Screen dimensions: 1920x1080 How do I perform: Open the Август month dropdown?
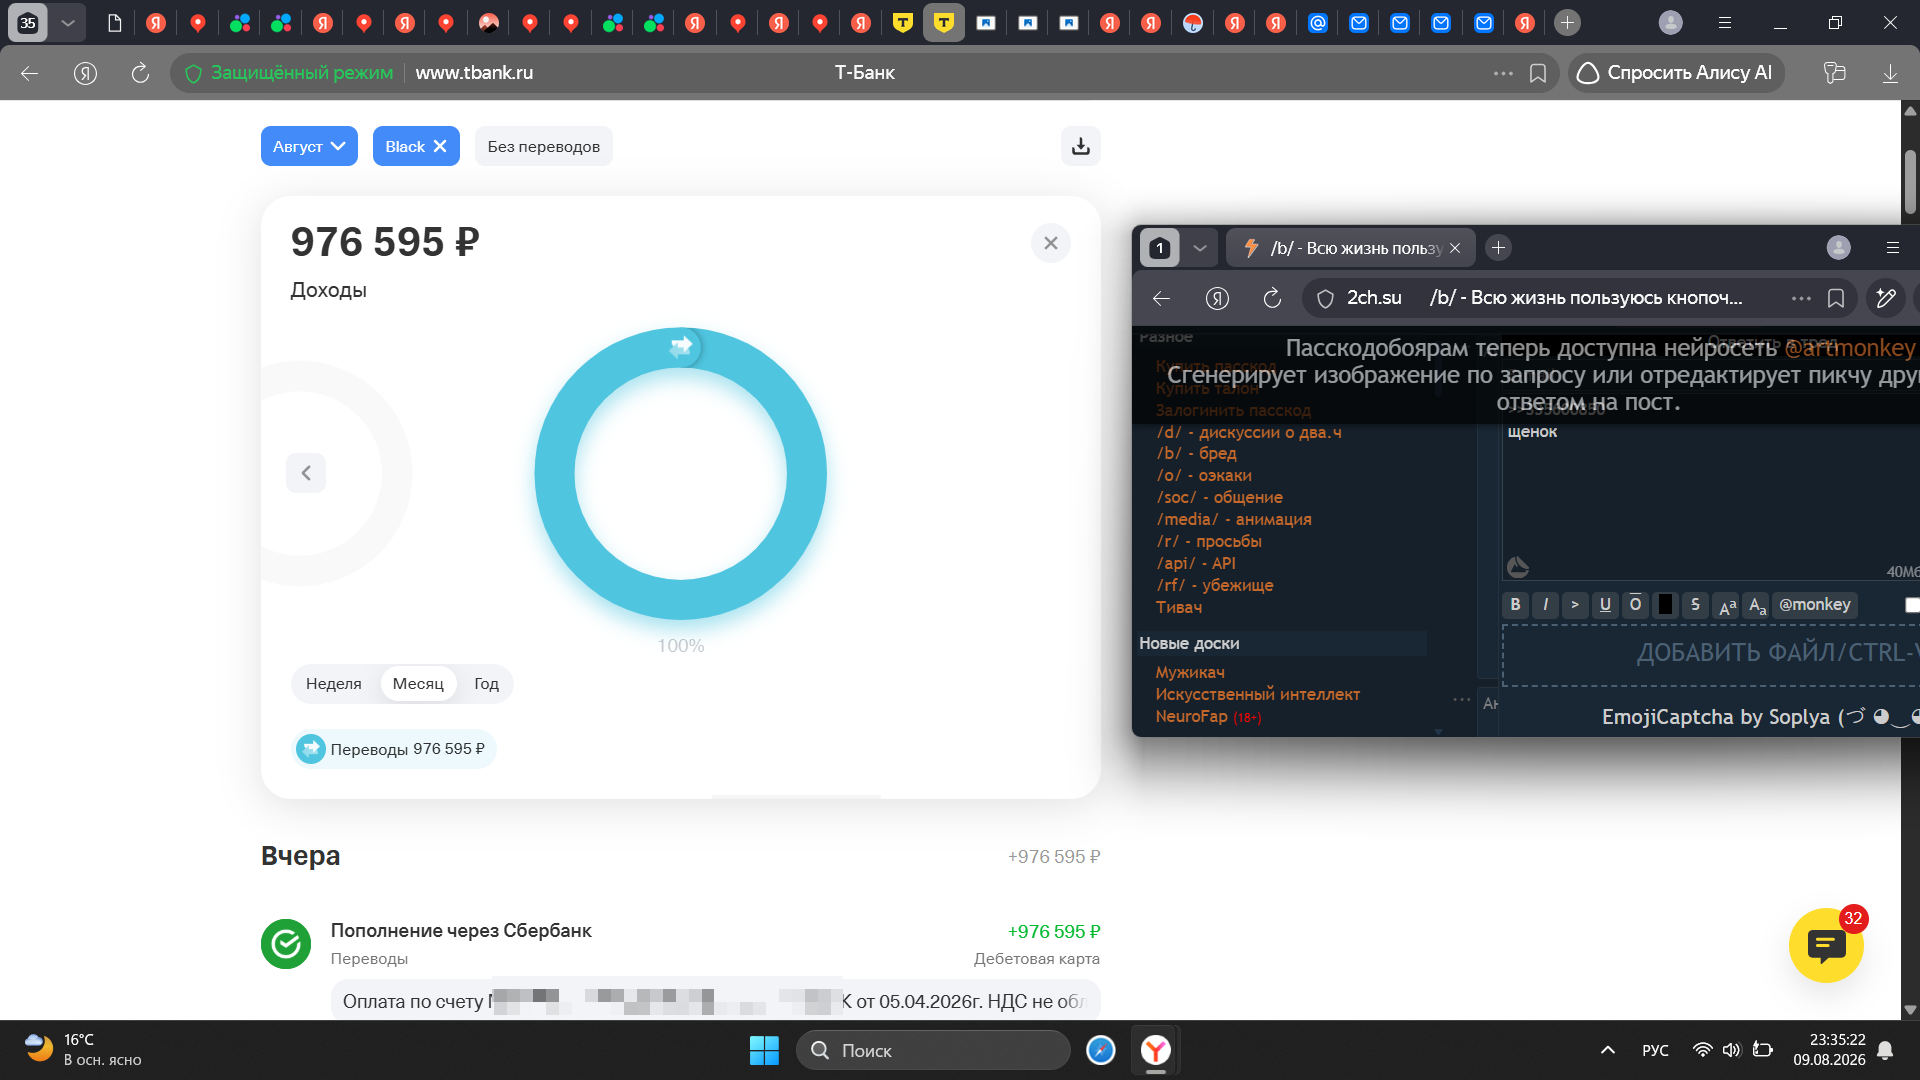click(x=309, y=146)
